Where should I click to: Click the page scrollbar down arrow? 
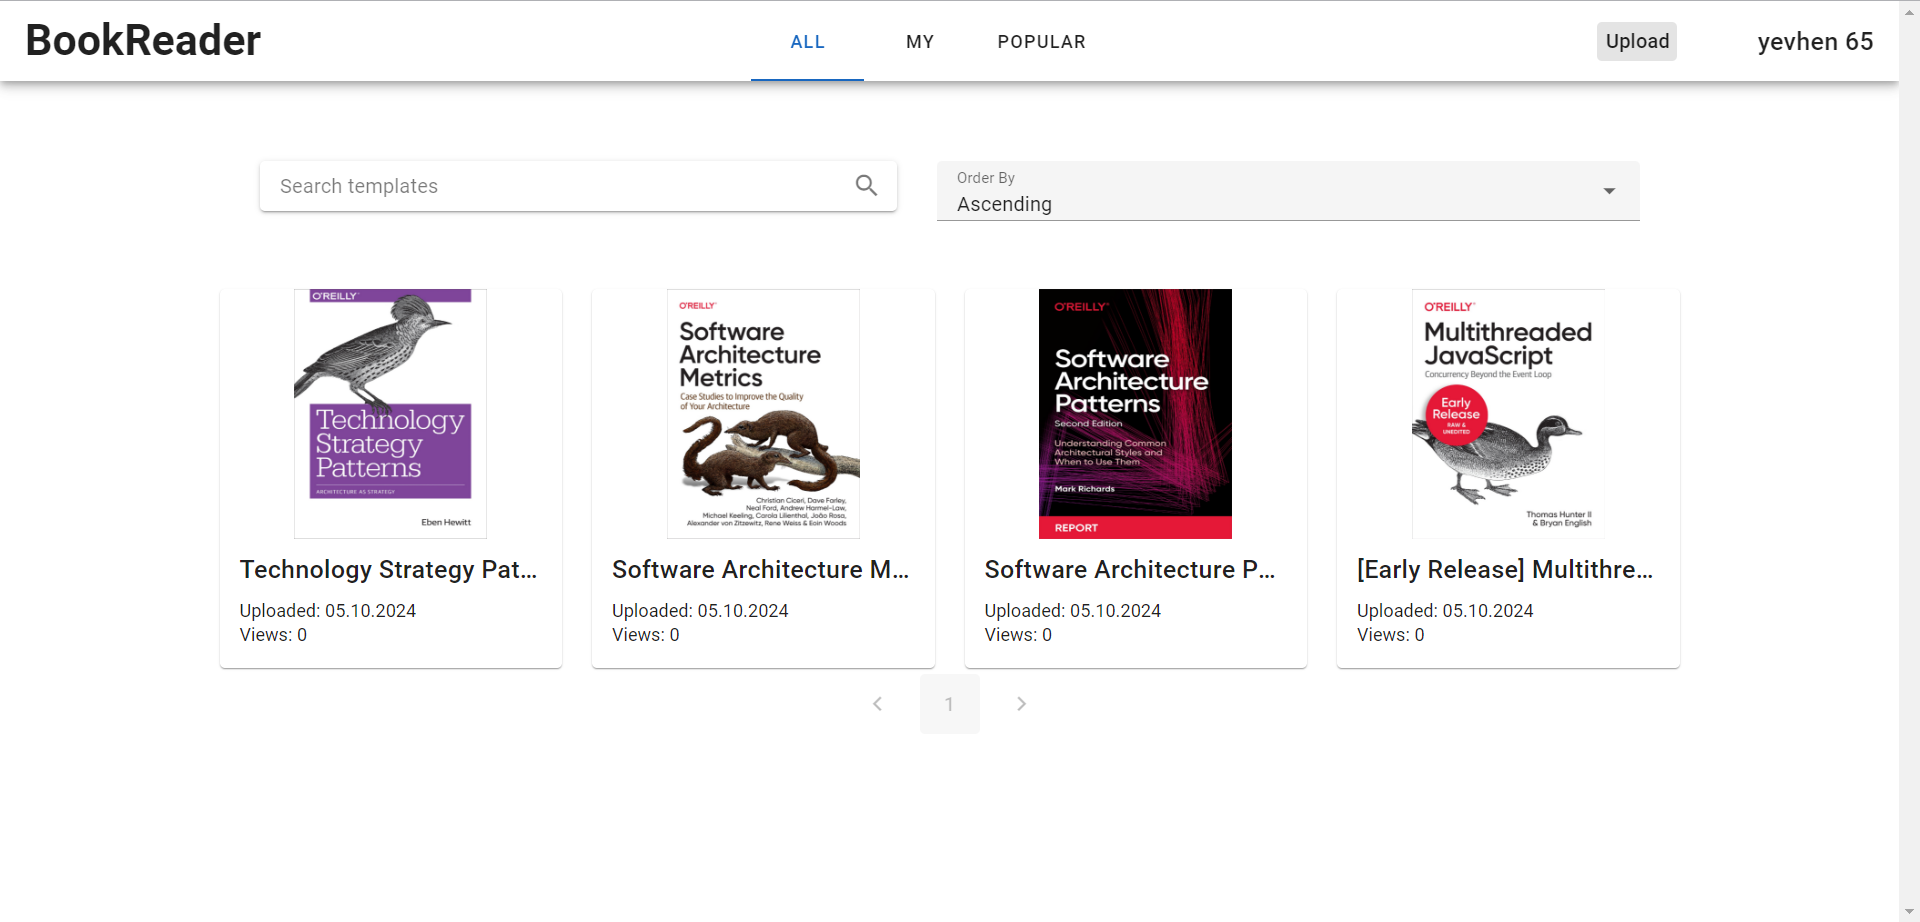(x=1910, y=912)
